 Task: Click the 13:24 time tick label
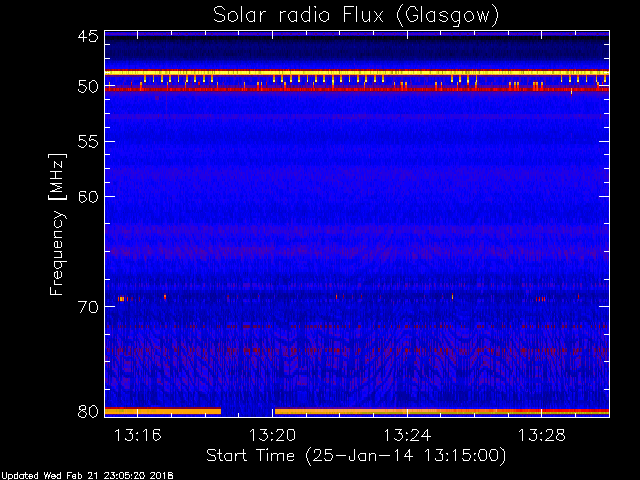pyautogui.click(x=407, y=435)
